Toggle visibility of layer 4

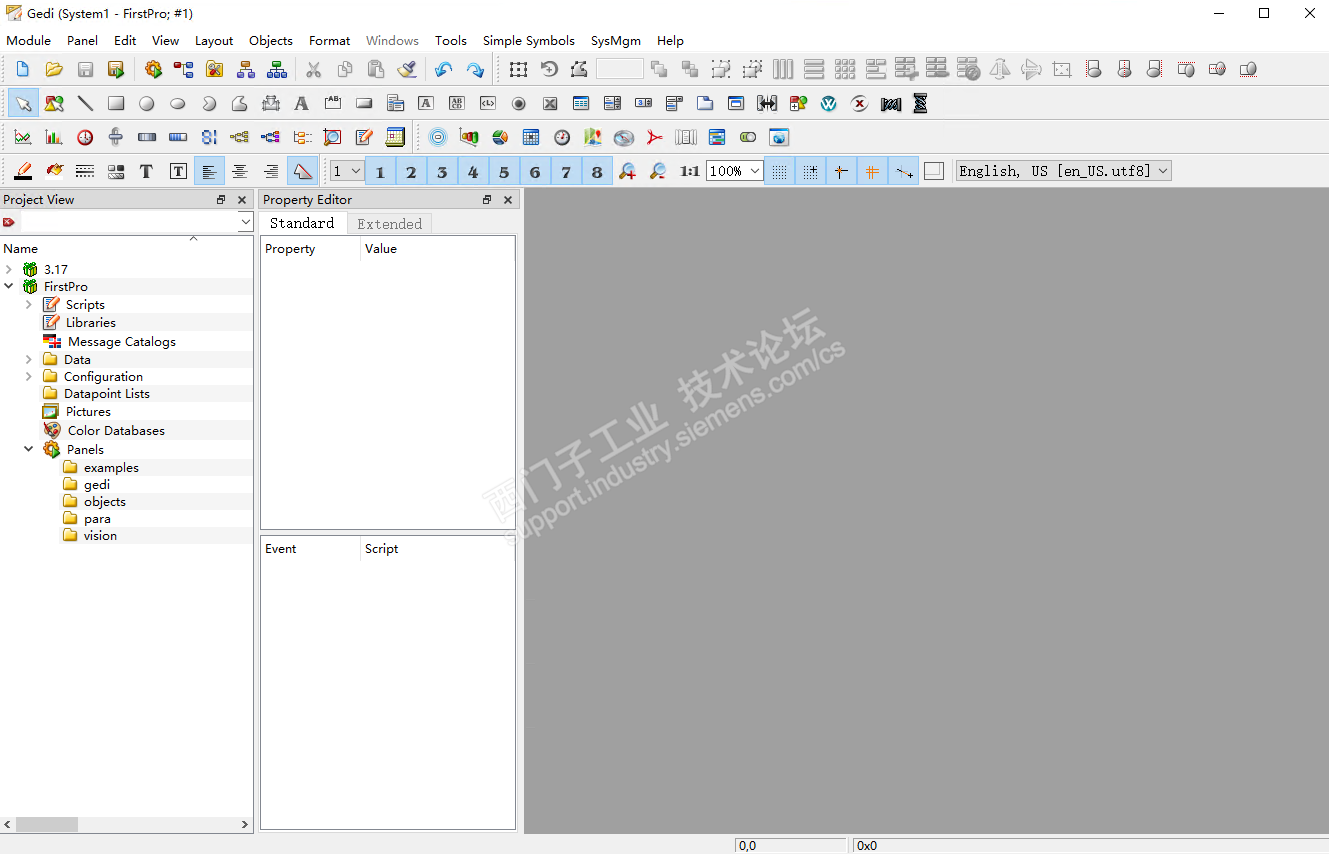click(x=473, y=171)
